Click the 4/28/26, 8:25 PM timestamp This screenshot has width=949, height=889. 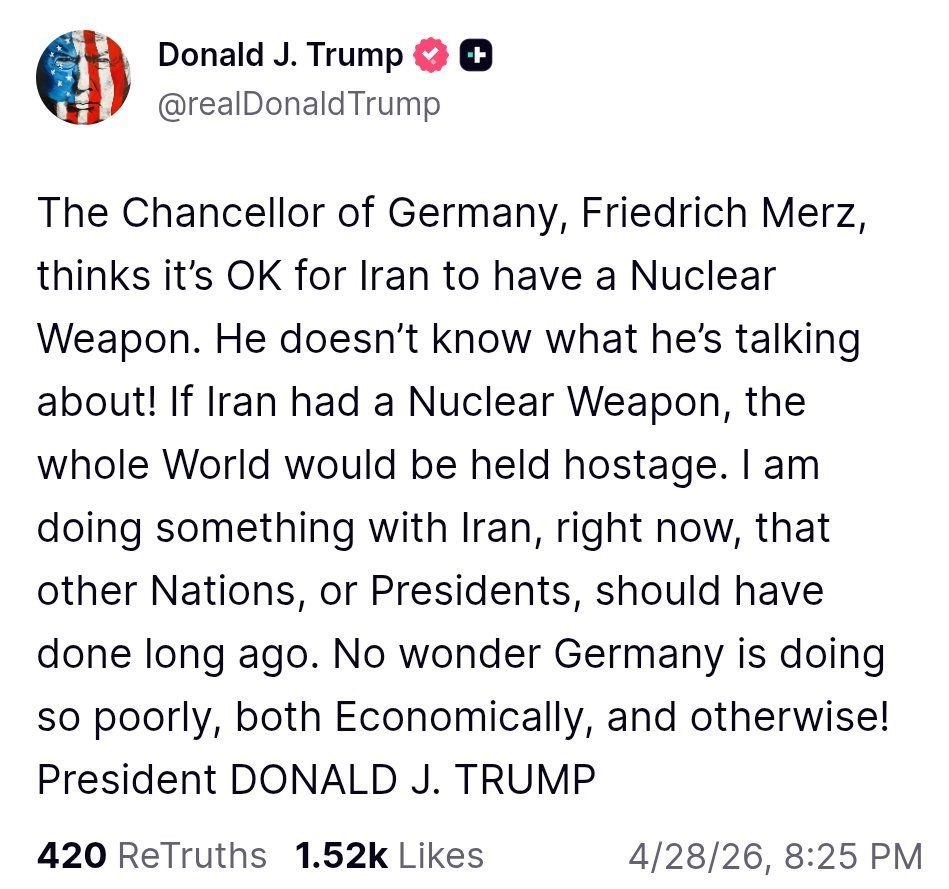tap(774, 855)
